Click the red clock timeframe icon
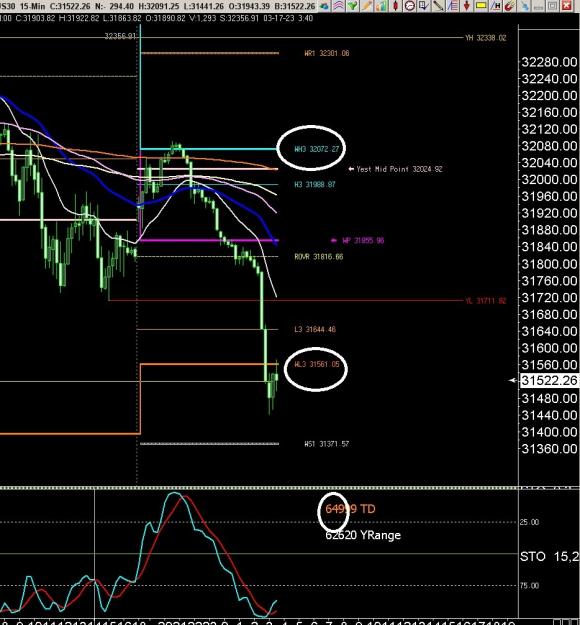The image size is (580, 625). tap(409, 6)
